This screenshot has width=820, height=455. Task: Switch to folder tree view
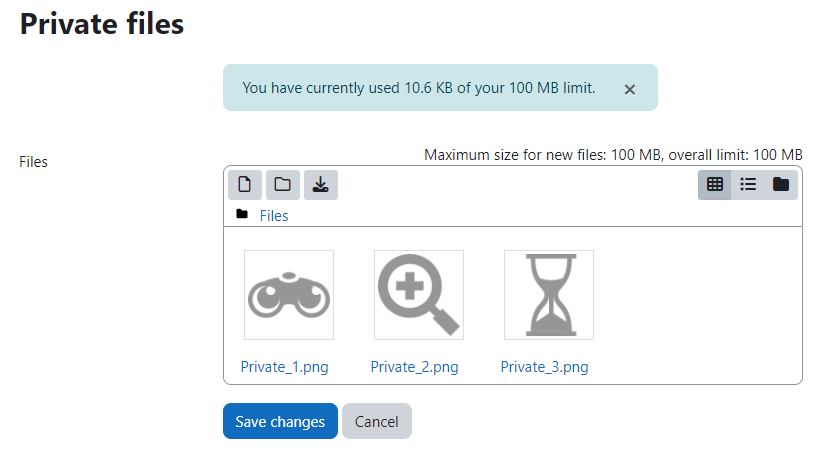pos(781,185)
